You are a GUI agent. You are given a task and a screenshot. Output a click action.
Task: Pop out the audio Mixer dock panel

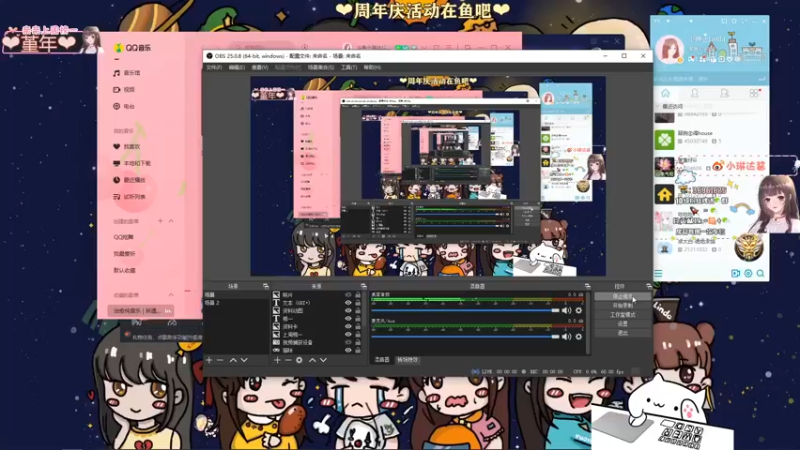[587, 286]
